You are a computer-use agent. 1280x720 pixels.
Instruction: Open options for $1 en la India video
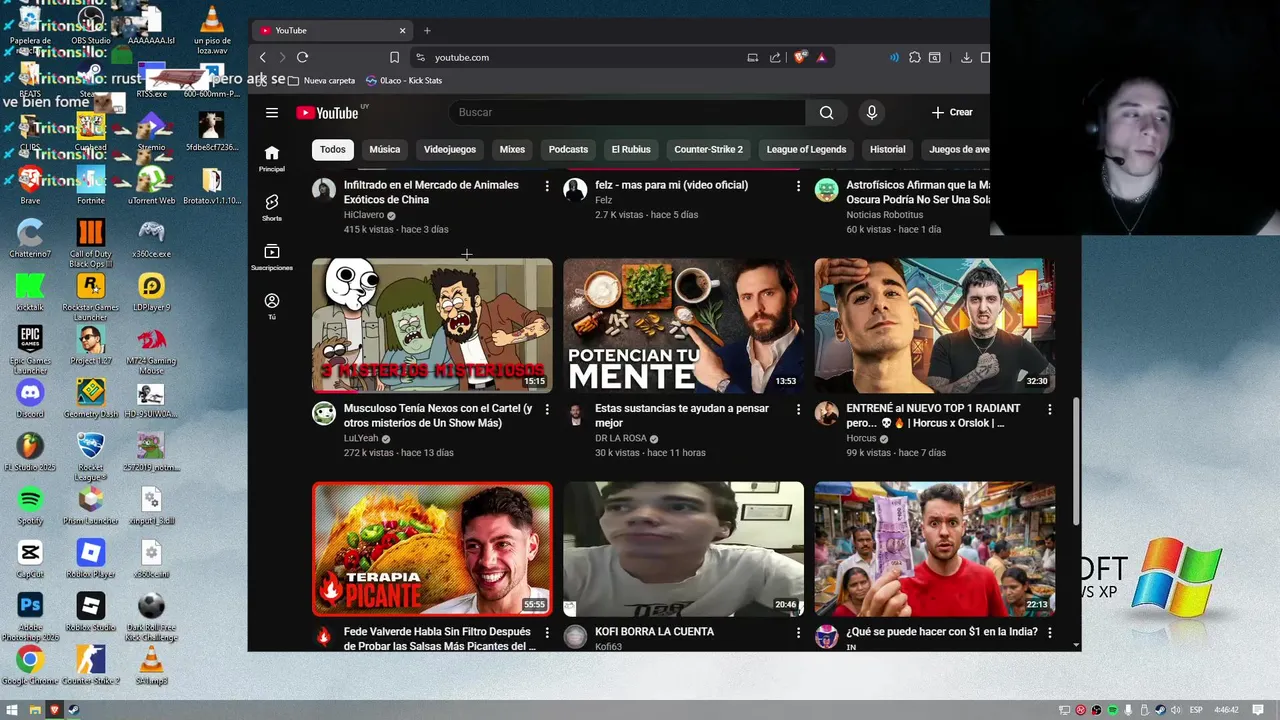click(1049, 632)
